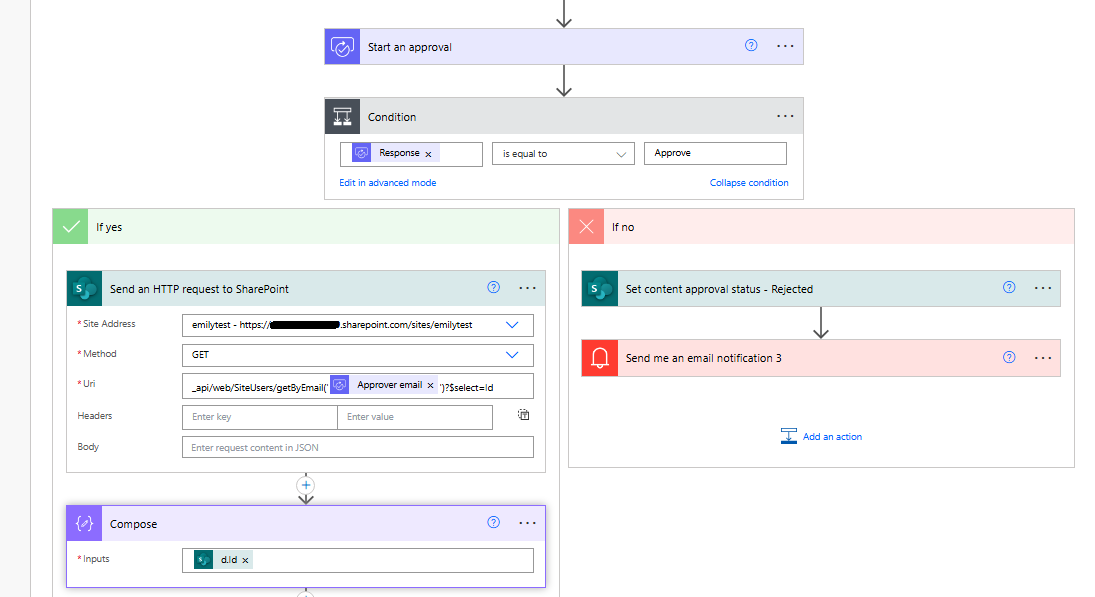Collapse the Compose action title

tap(133, 524)
